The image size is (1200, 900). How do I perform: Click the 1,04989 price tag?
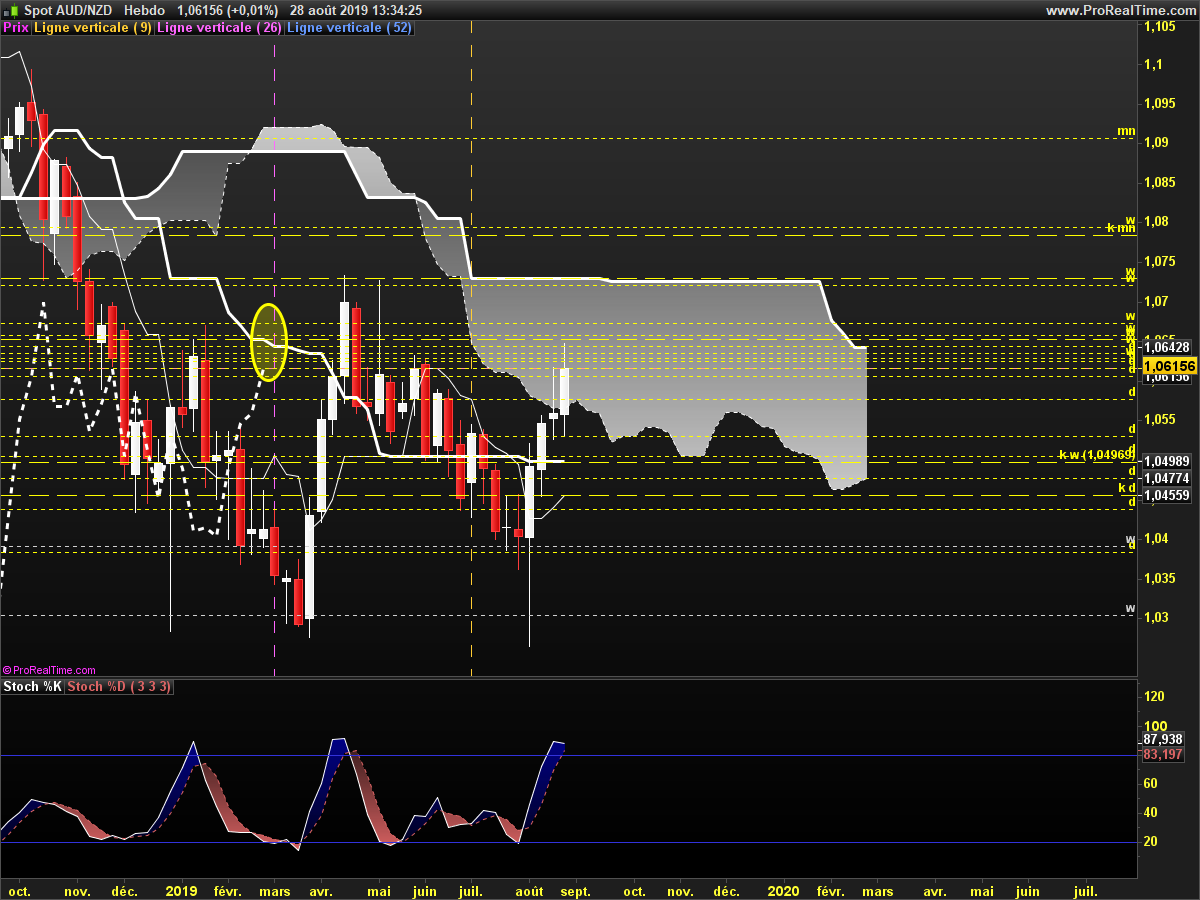coord(1166,461)
